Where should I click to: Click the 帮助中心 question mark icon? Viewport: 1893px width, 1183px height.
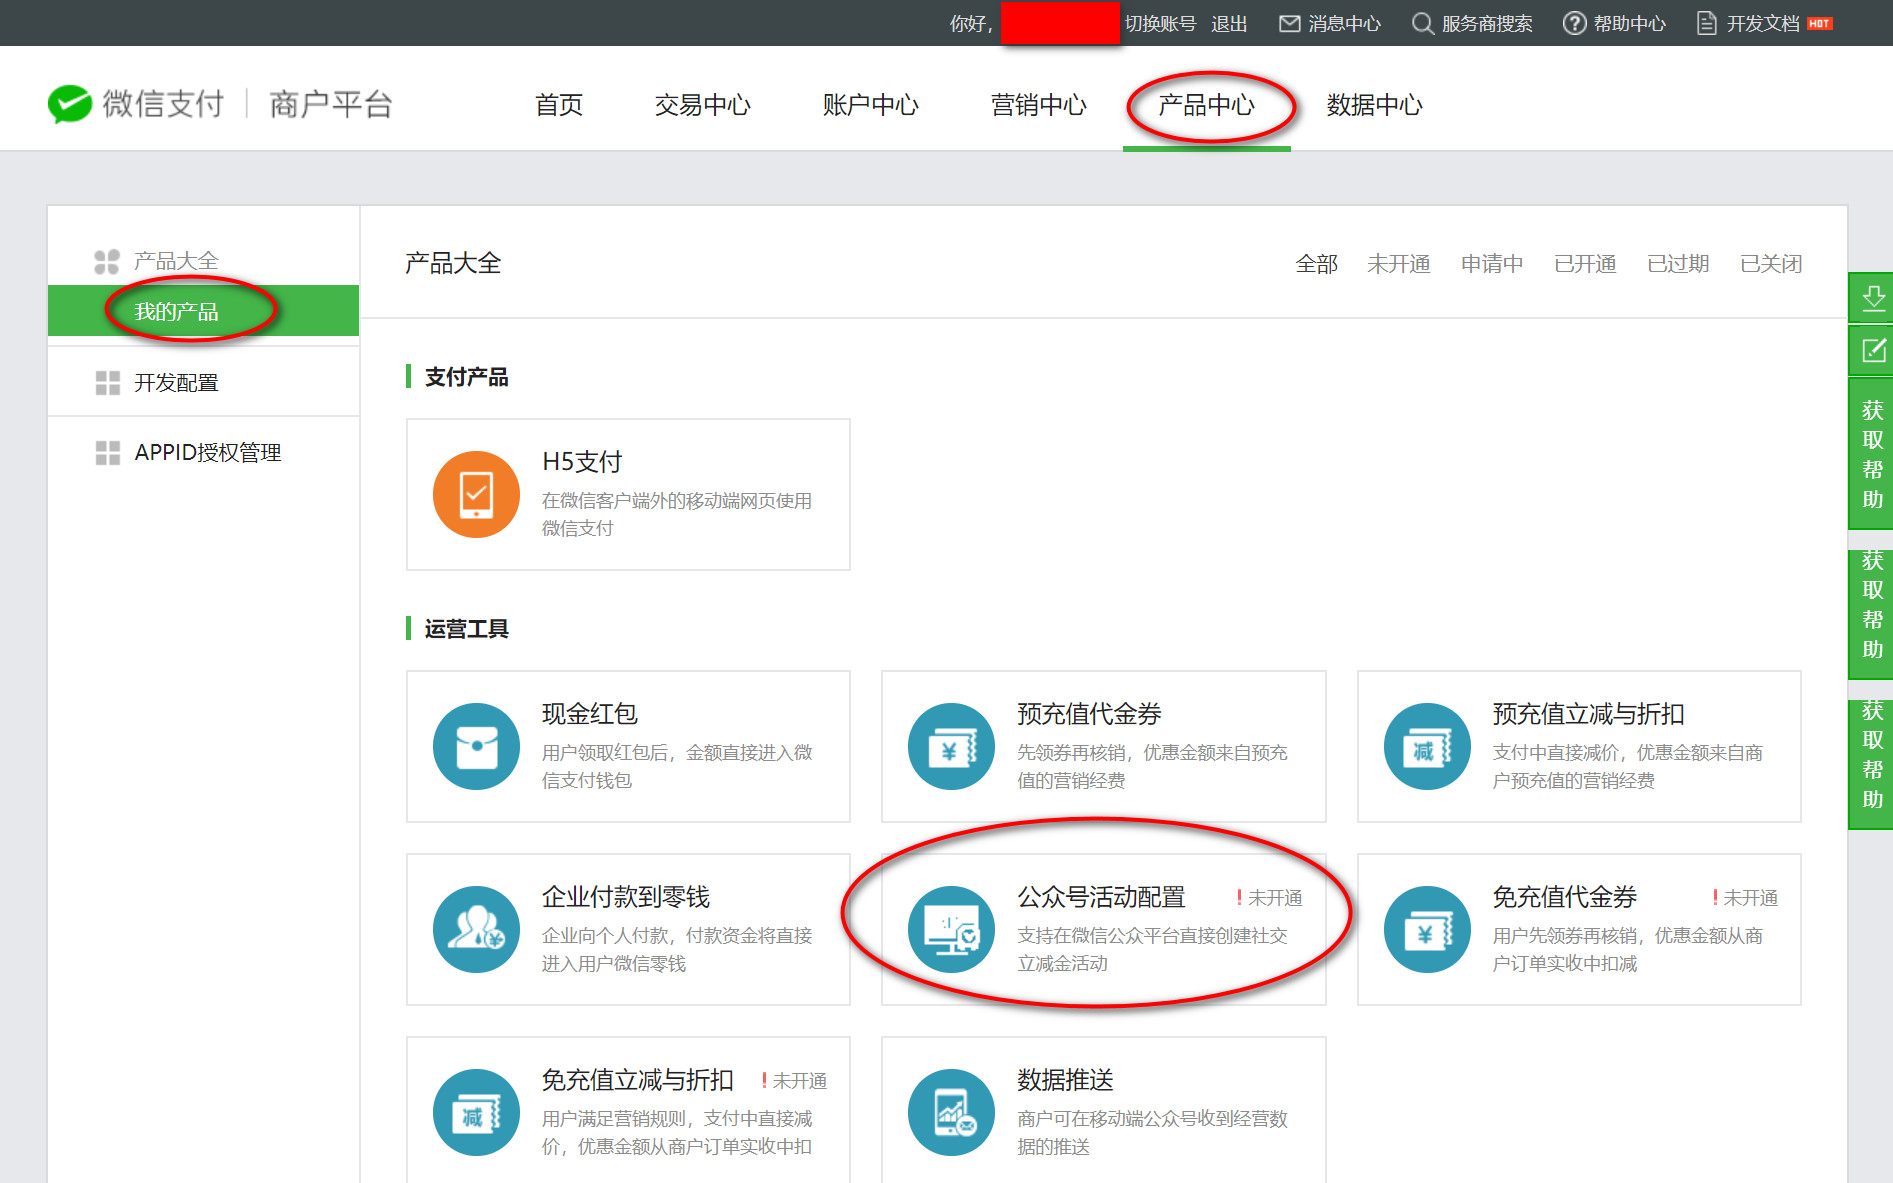pos(1574,23)
